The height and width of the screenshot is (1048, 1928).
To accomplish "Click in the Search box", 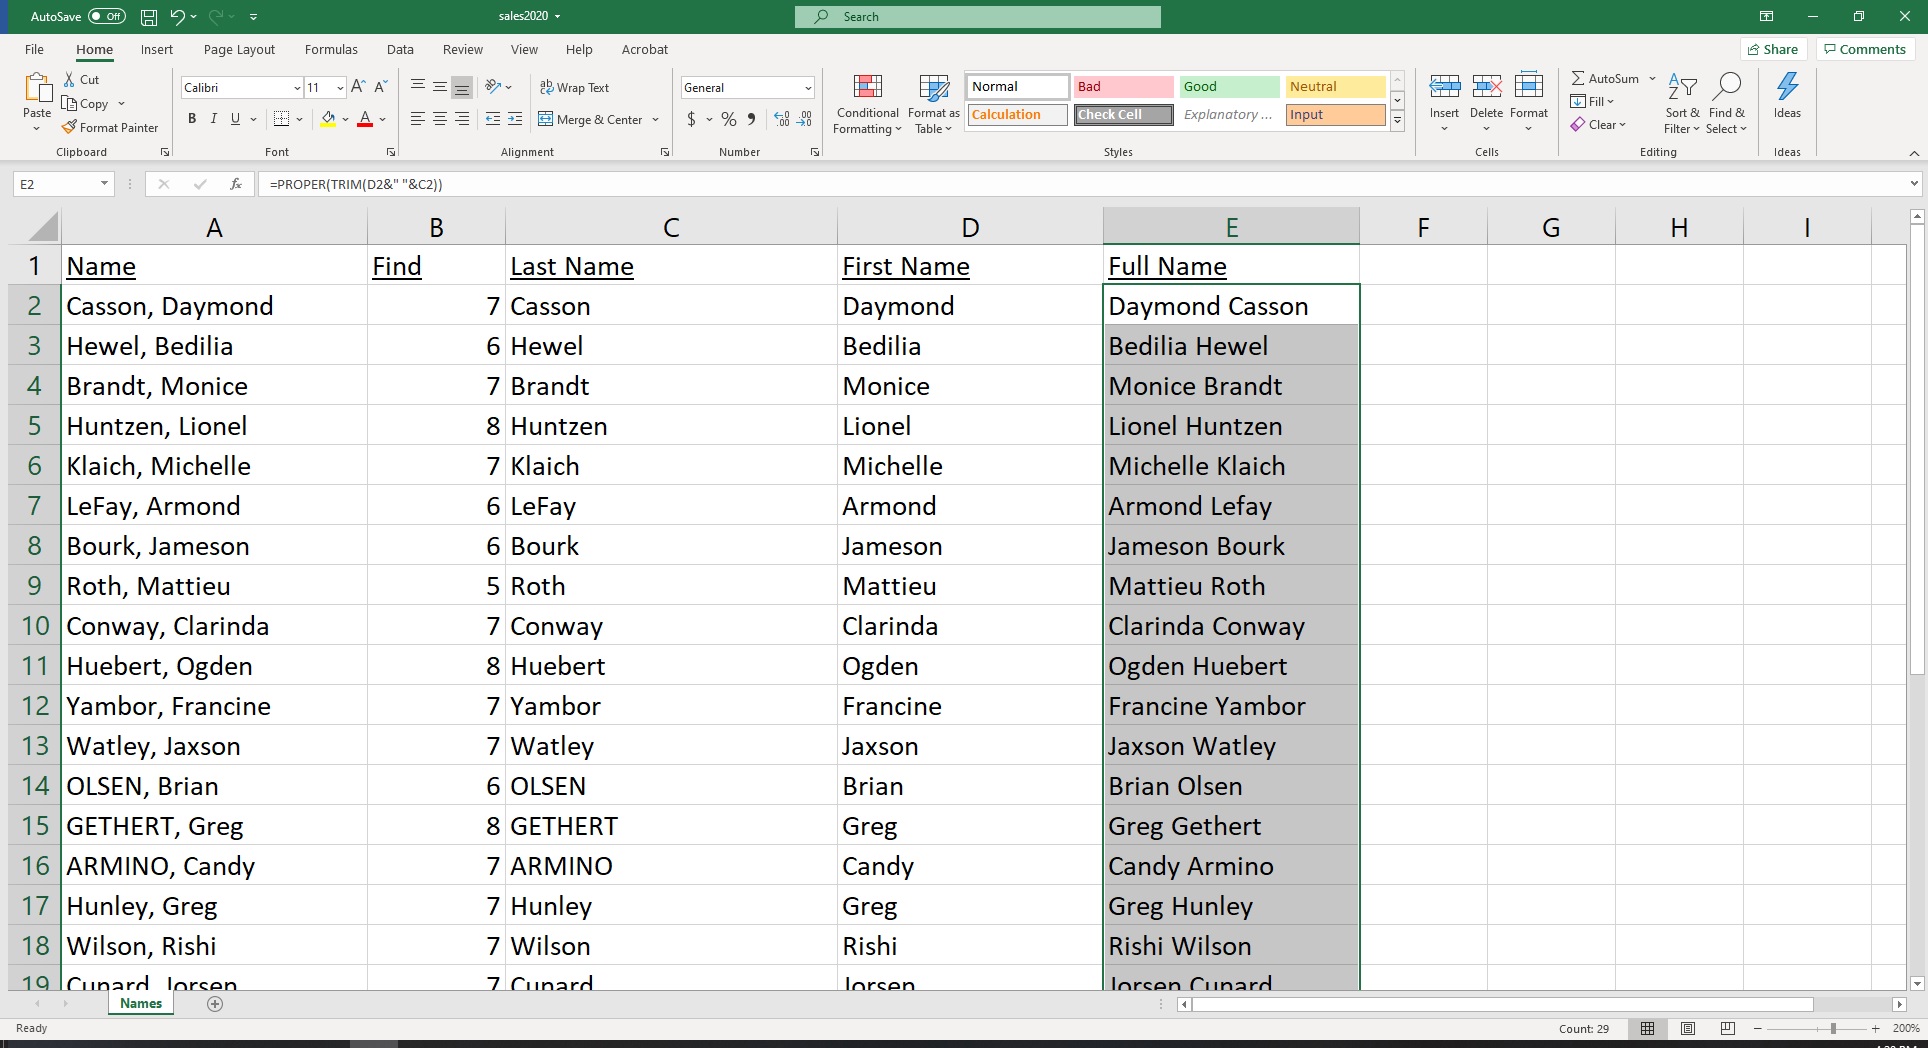I will 978,16.
